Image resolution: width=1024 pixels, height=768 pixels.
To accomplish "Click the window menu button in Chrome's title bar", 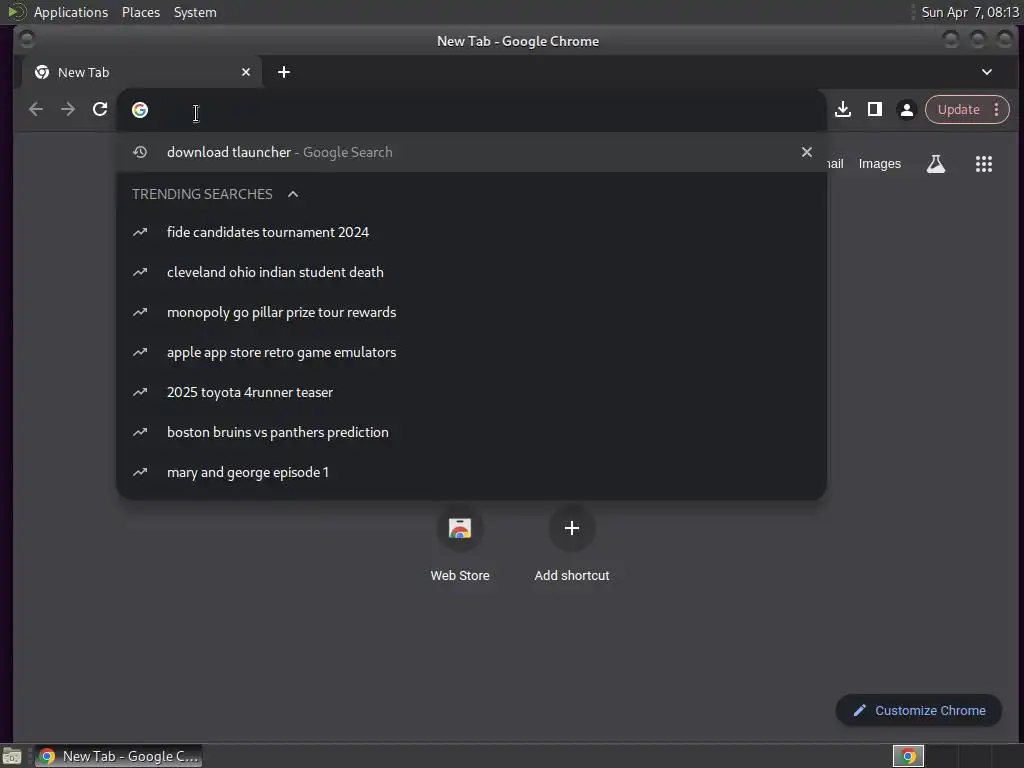I will click(x=27, y=40).
